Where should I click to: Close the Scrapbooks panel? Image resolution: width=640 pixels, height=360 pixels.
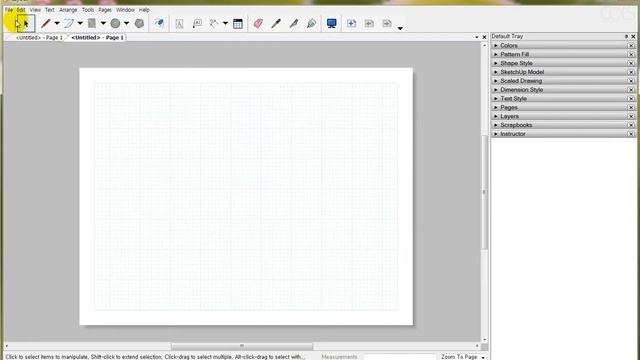(631, 125)
